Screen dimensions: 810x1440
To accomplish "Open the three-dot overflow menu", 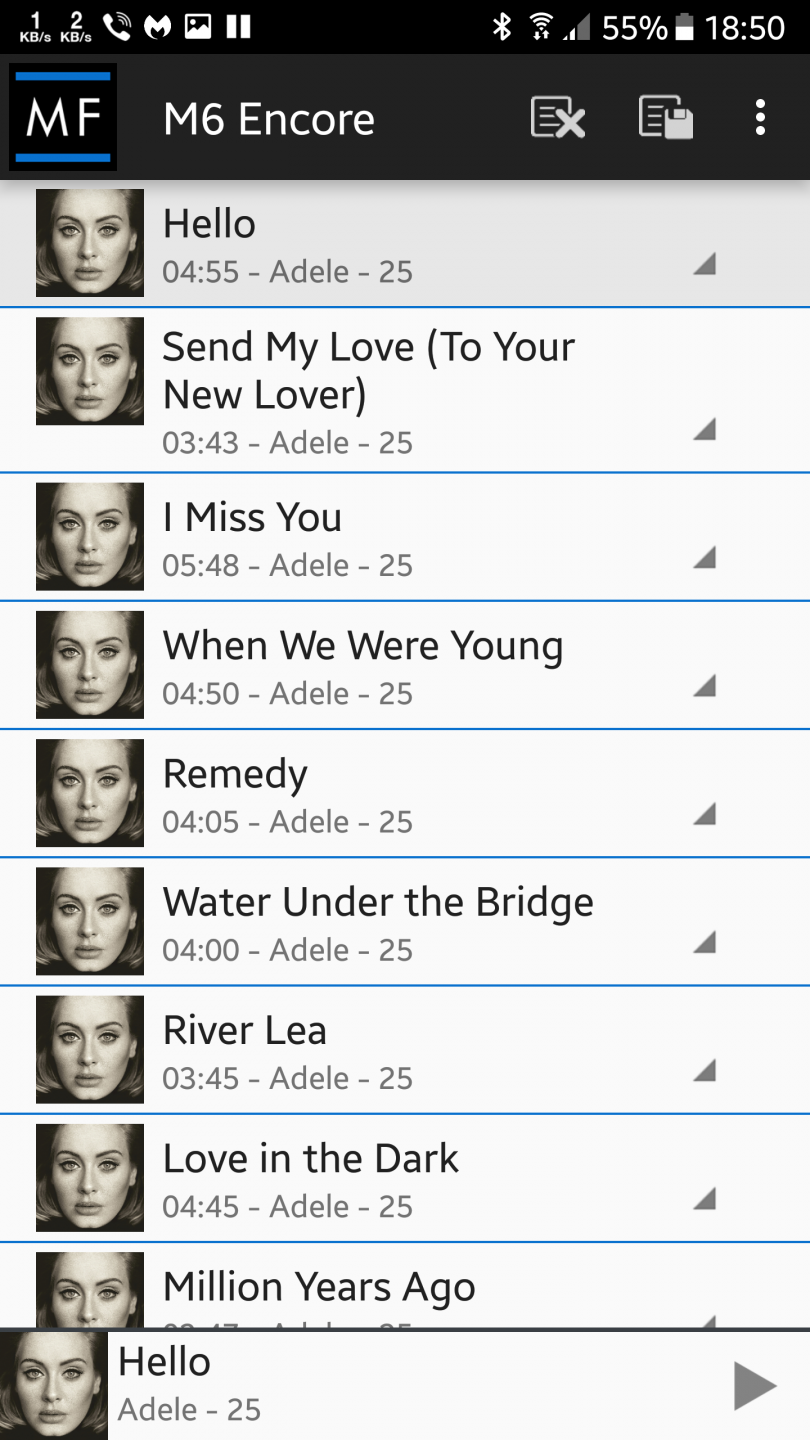I will [760, 118].
